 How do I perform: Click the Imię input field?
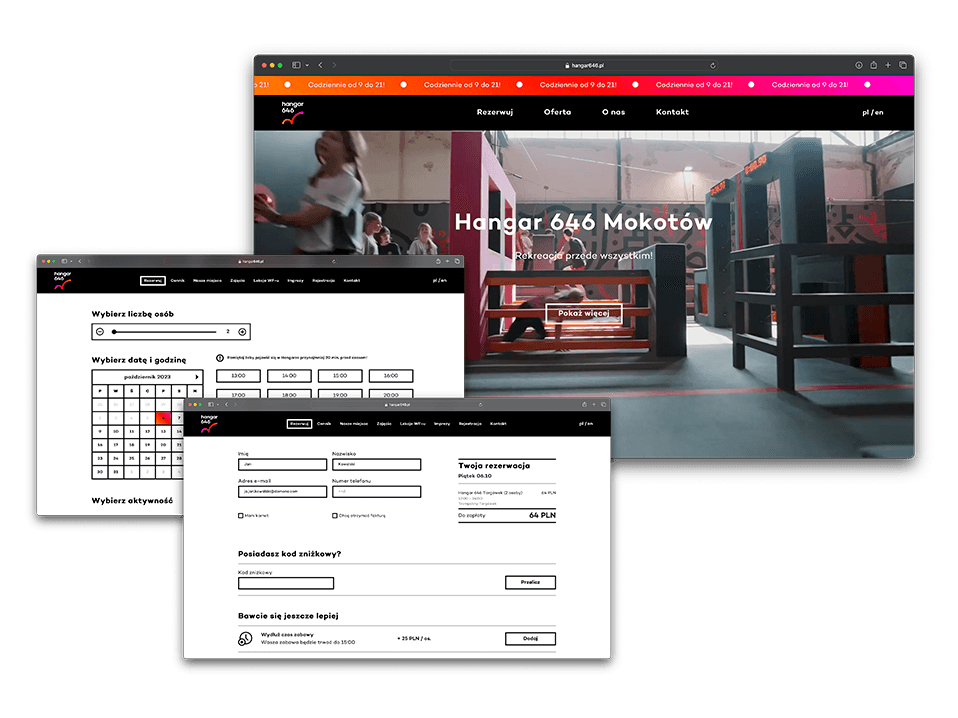(282, 464)
